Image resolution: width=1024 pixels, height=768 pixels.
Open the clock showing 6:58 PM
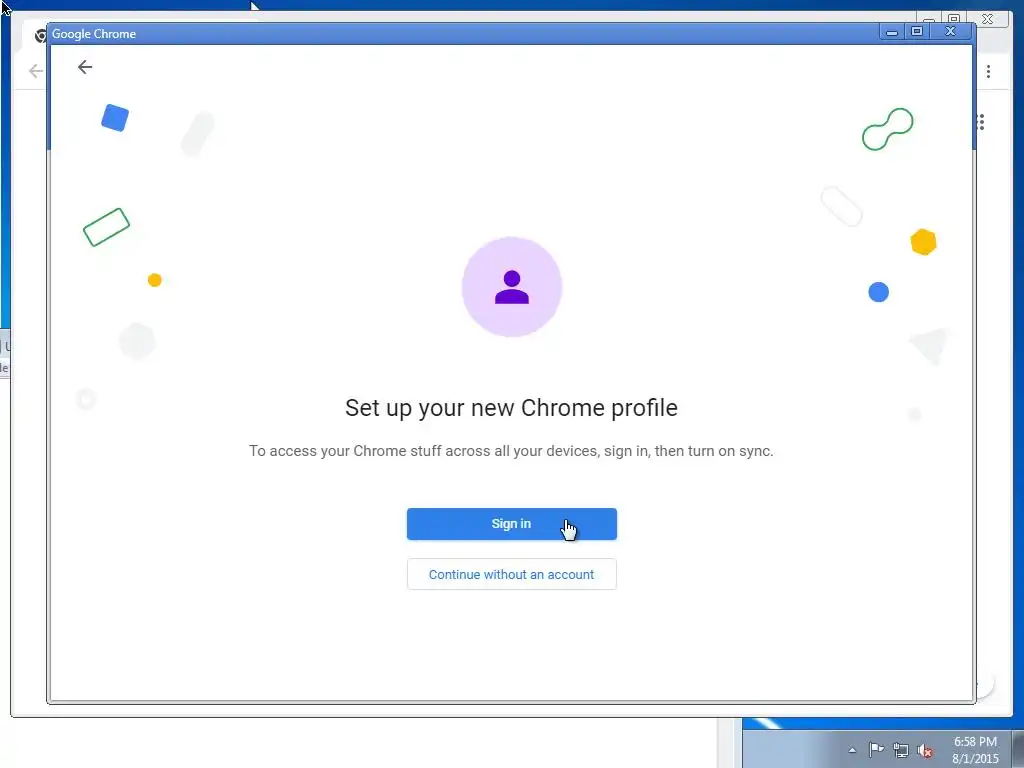(975, 750)
